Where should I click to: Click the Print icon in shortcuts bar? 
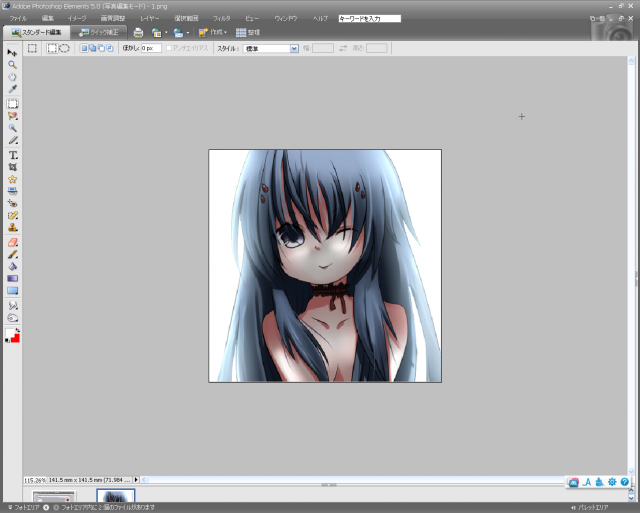click(138, 33)
